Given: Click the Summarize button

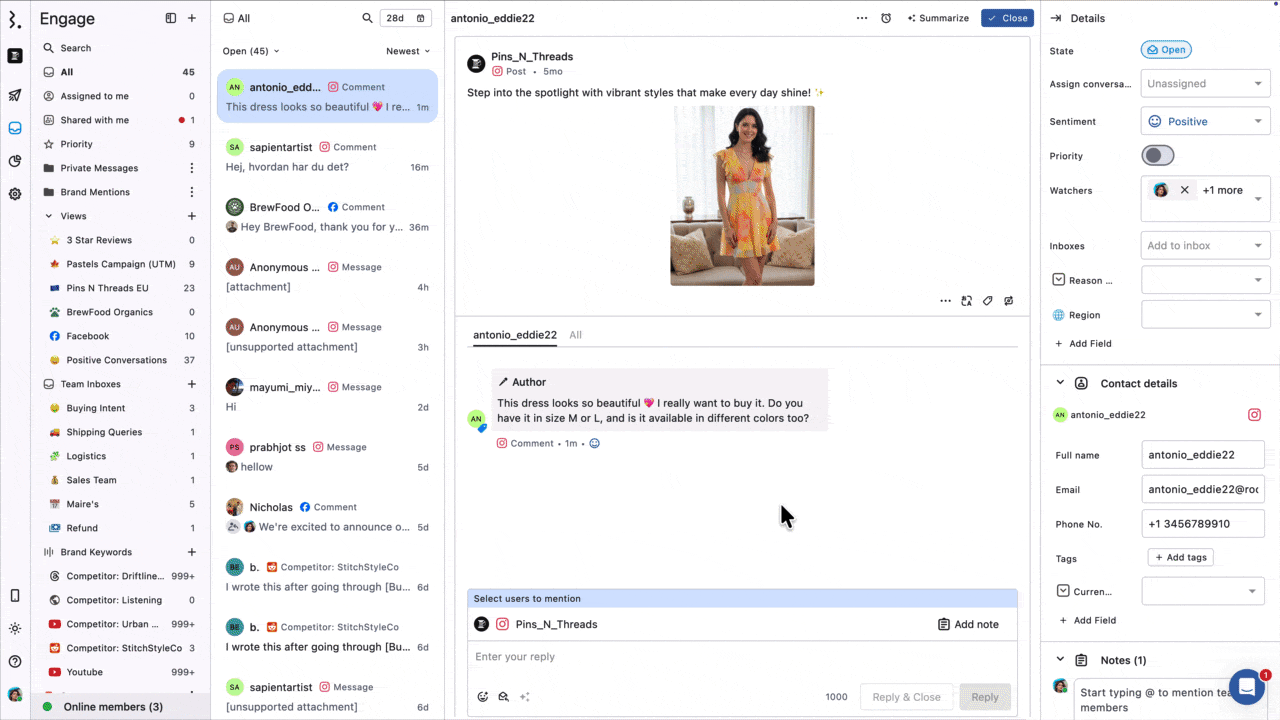Looking at the screenshot, I should pyautogui.click(x=937, y=18).
